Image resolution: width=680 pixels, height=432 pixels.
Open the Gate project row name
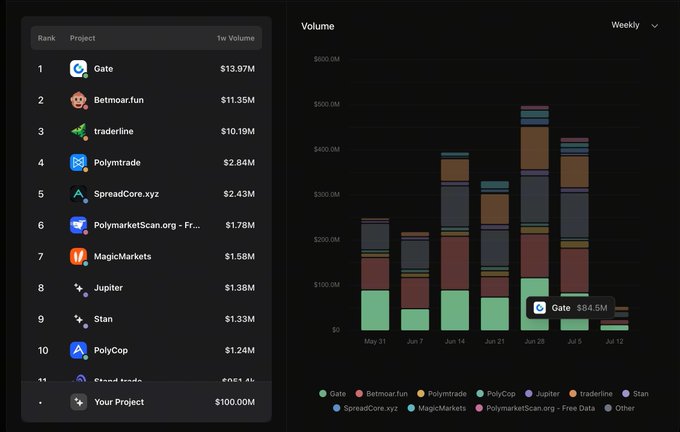click(103, 69)
